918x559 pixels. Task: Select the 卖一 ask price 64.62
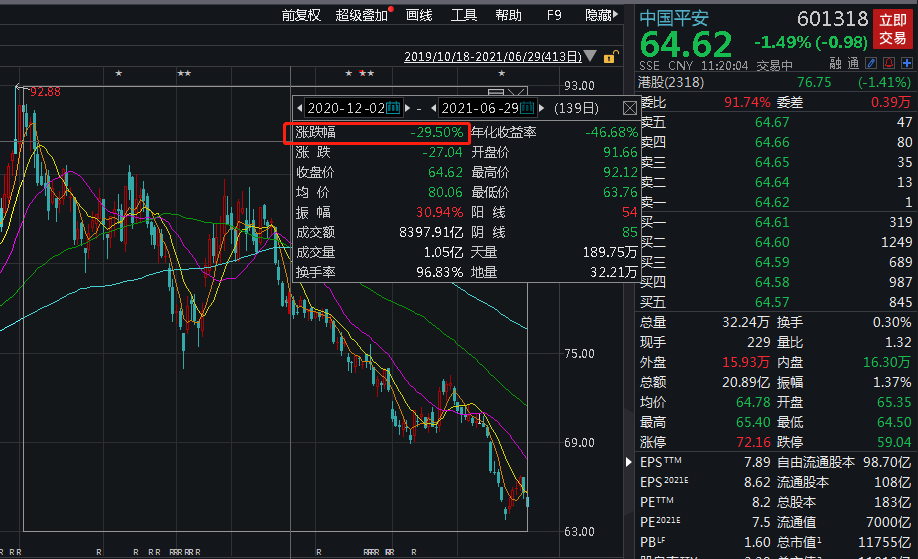[x=772, y=202]
